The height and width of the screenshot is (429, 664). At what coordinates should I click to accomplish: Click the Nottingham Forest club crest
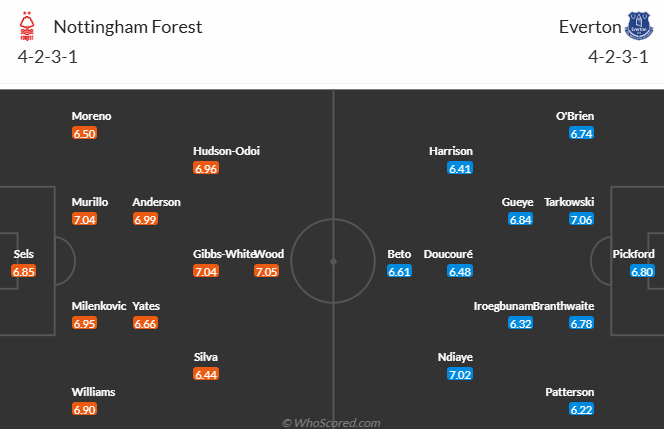(x=30, y=28)
